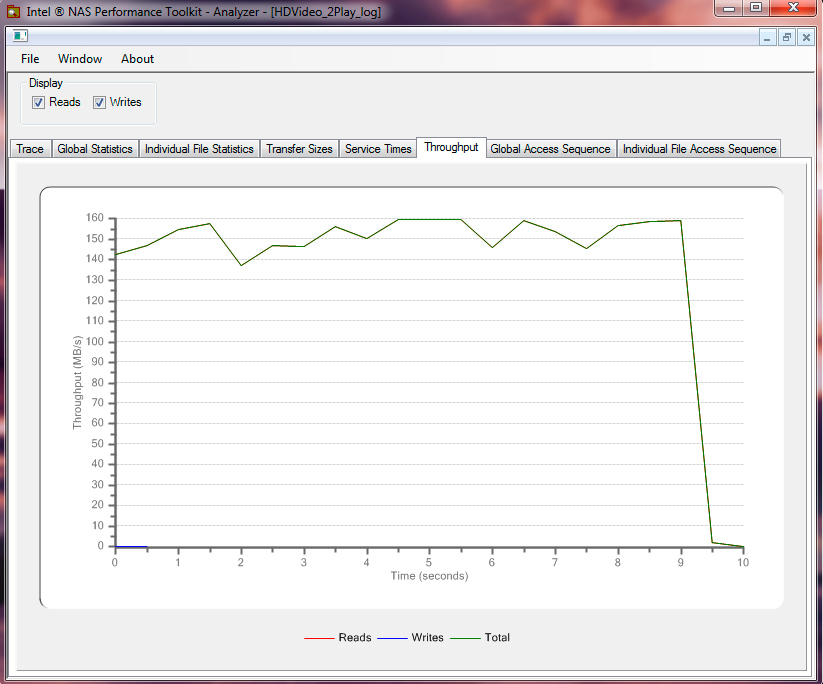This screenshot has width=823, height=684.
Task: Open the Window menu
Action: (80, 59)
